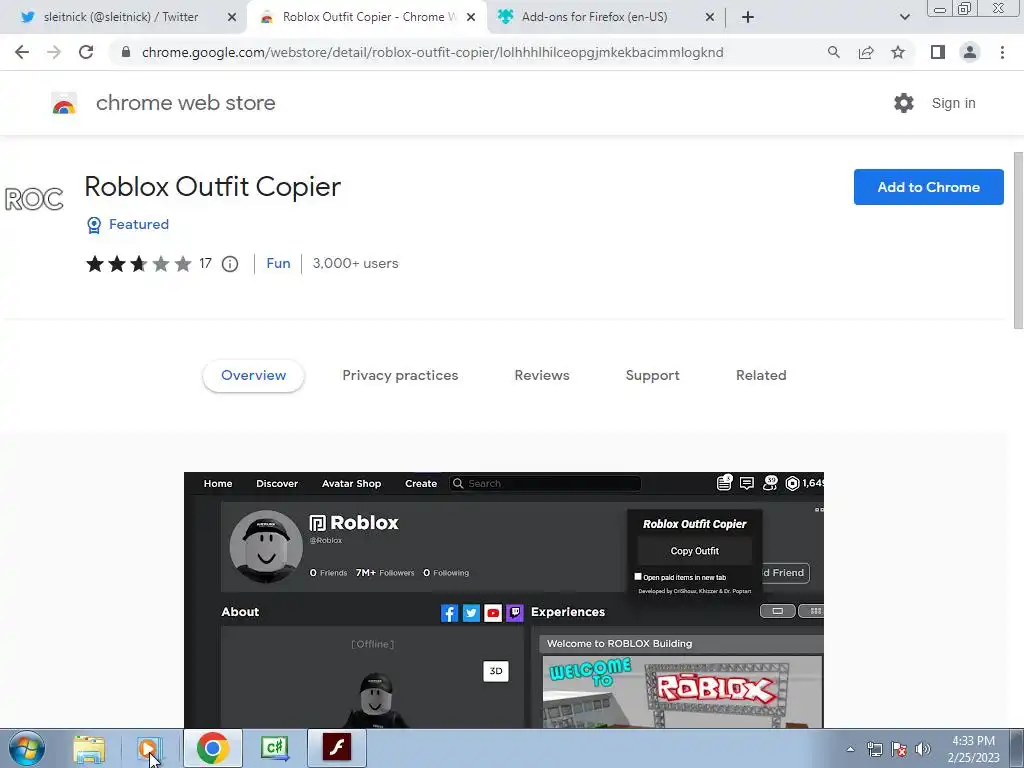The height and width of the screenshot is (768, 1024).
Task: Click the 3,000+ users text
Action: tap(355, 263)
